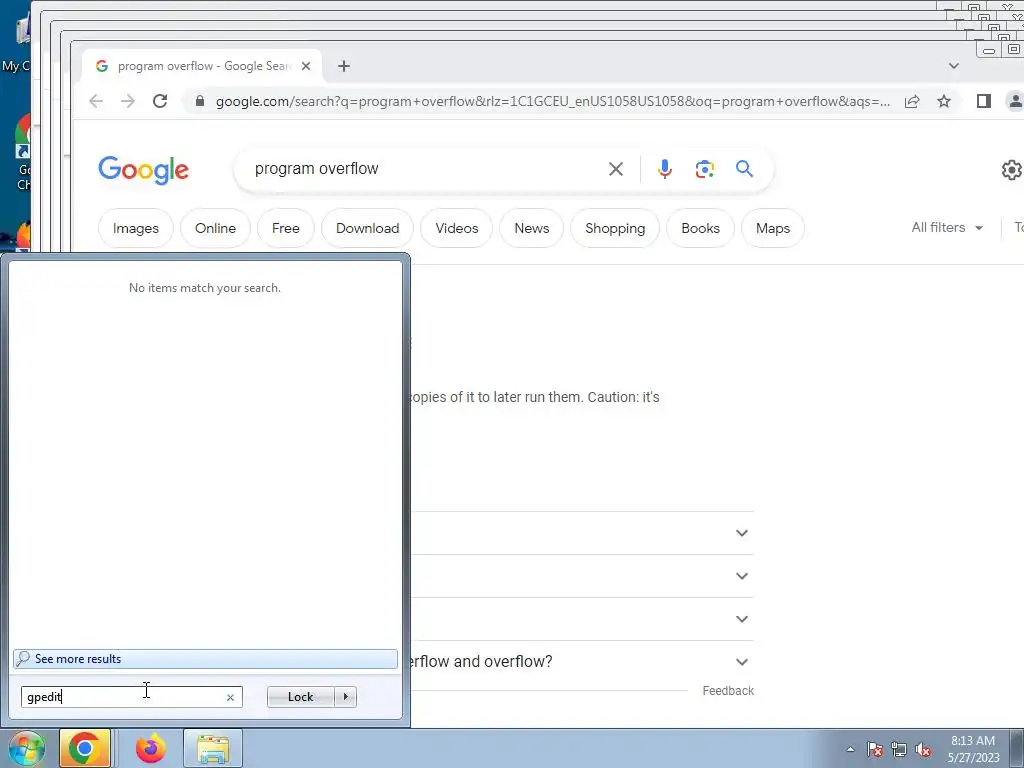Screen dimensions: 1024x768
Task: Click the share page icon
Action: tap(912, 101)
